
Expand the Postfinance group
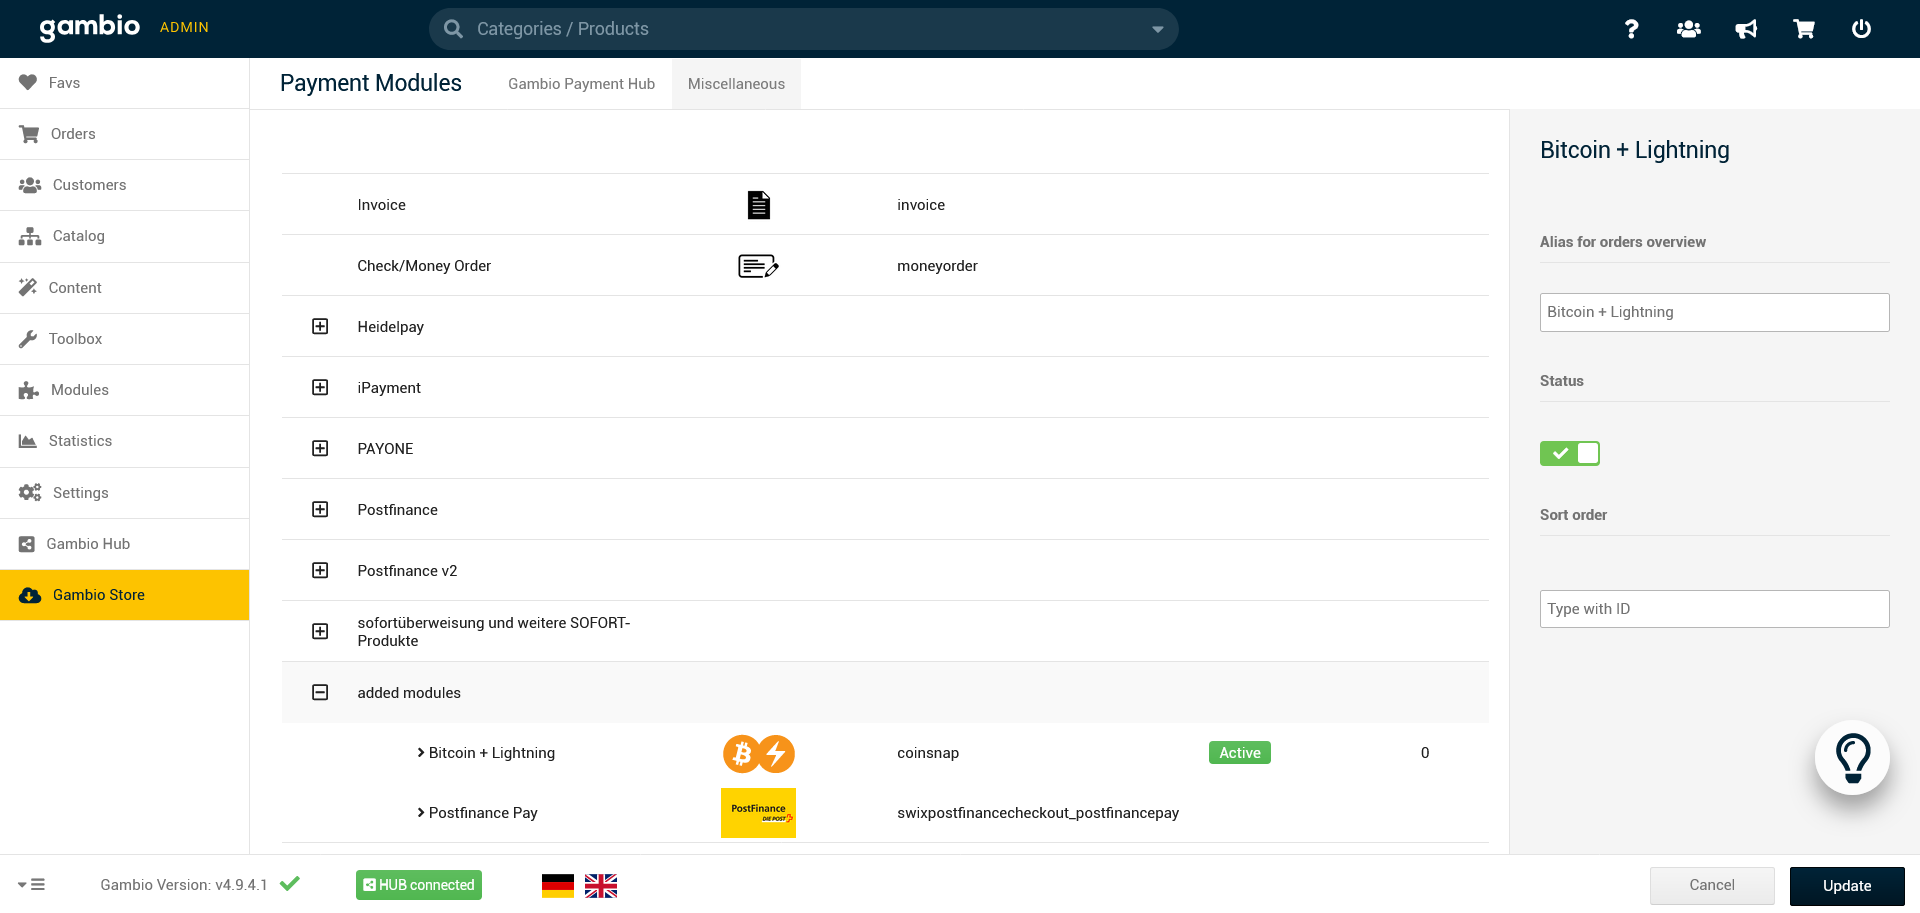point(320,510)
